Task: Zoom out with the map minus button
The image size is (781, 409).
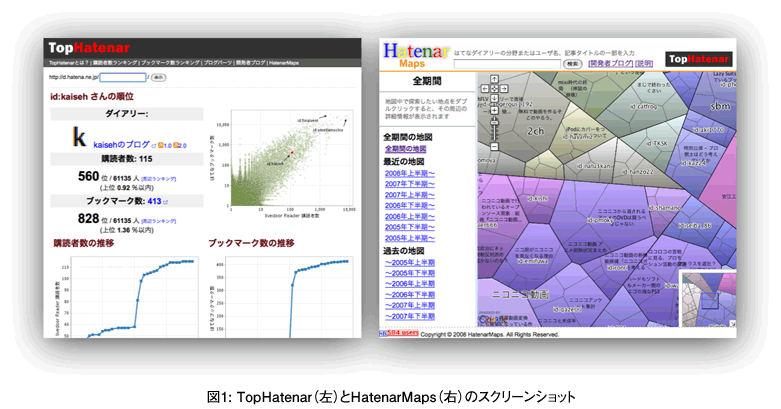Action: (x=494, y=147)
